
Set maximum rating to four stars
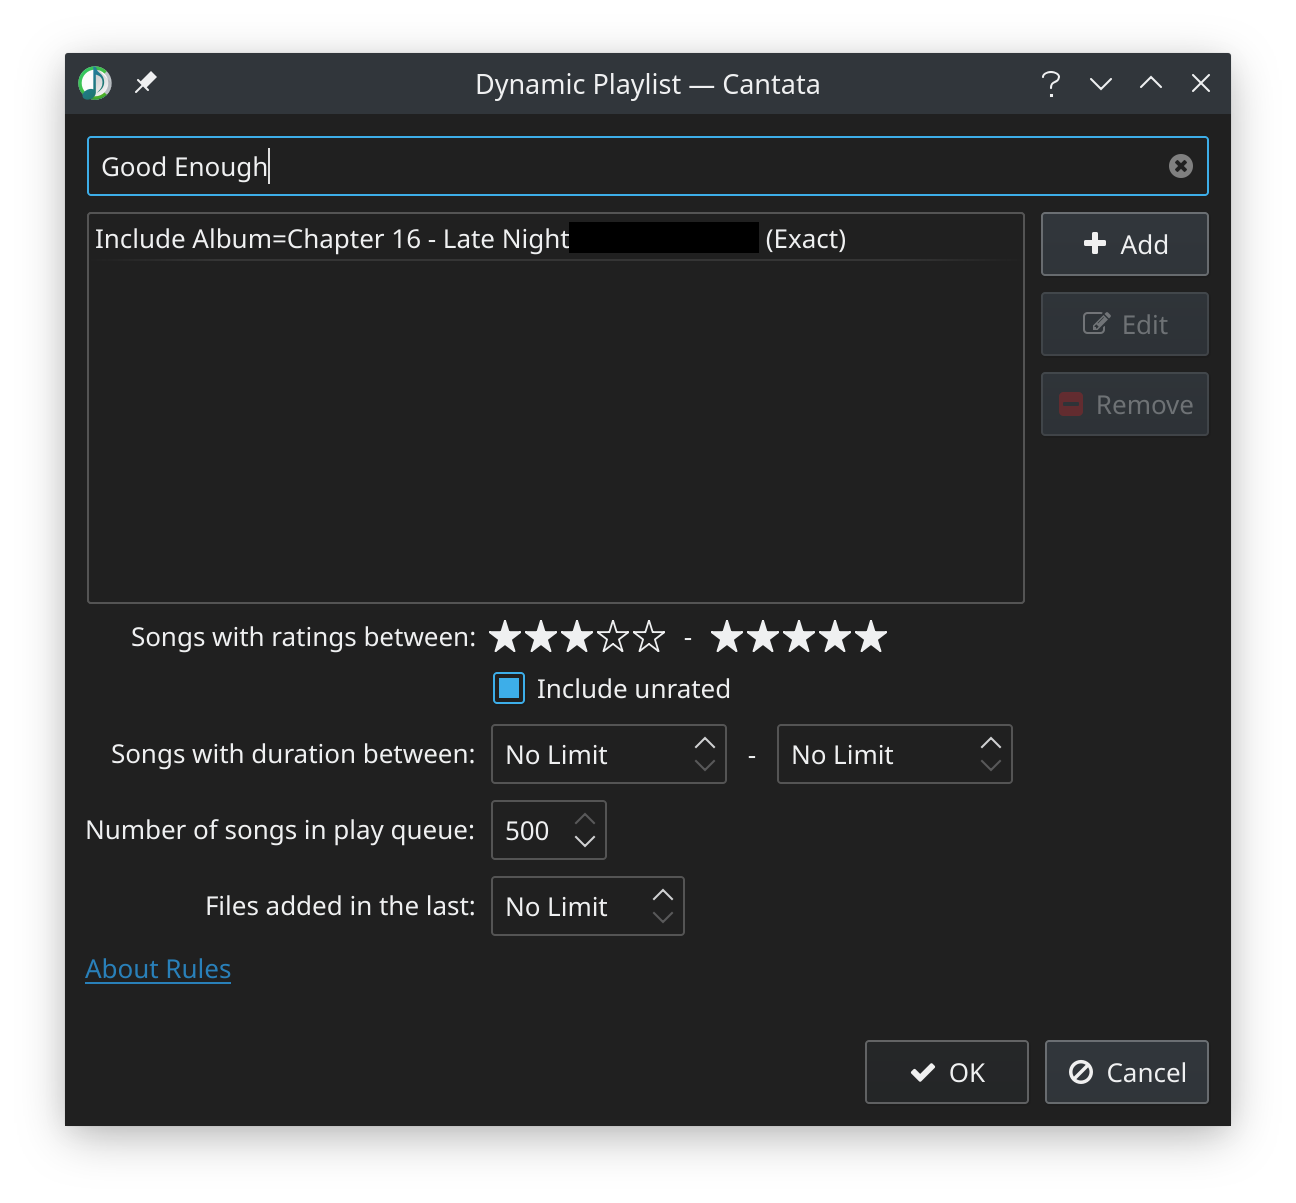[x=835, y=637]
